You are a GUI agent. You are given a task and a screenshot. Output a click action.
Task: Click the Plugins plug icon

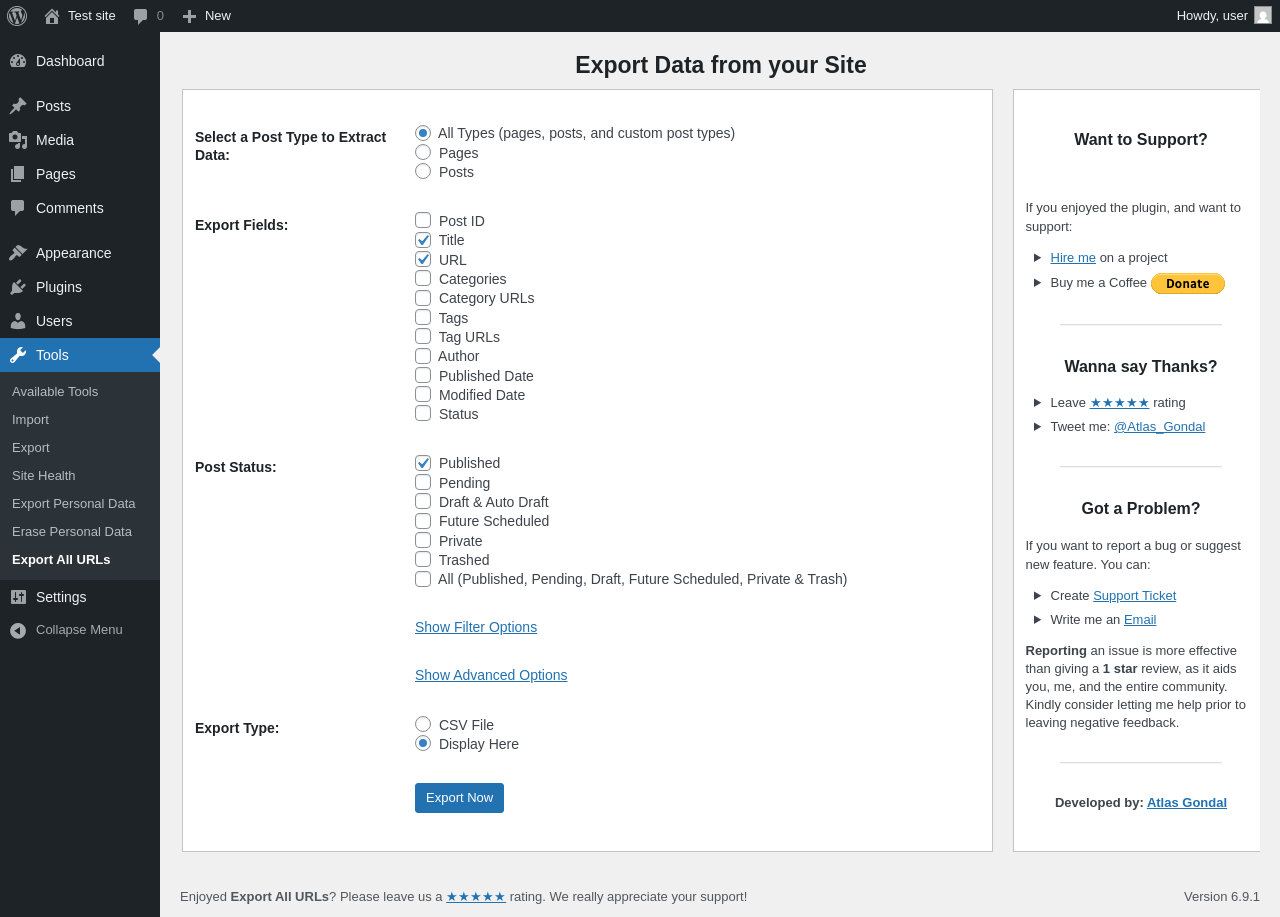(x=18, y=287)
